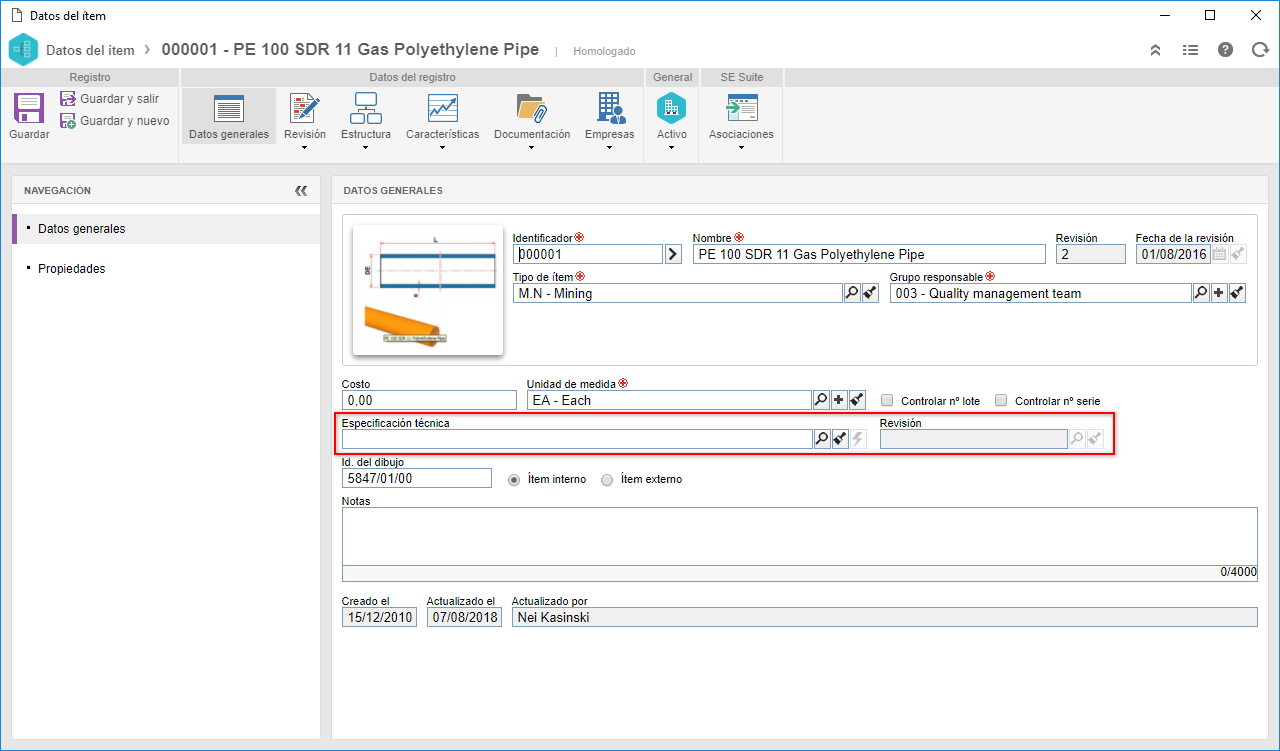Click the SE Suite logo icon

22,50
